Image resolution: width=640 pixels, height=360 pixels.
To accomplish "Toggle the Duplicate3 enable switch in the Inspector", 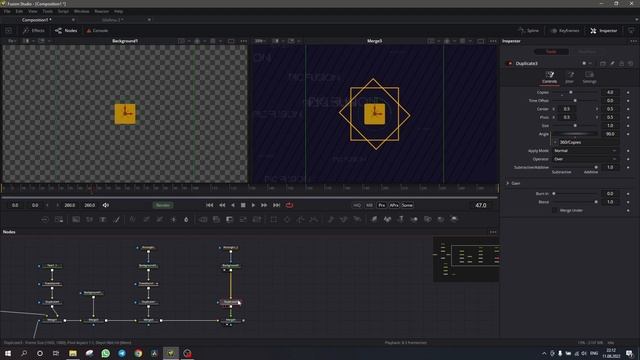I will [x=509, y=64].
